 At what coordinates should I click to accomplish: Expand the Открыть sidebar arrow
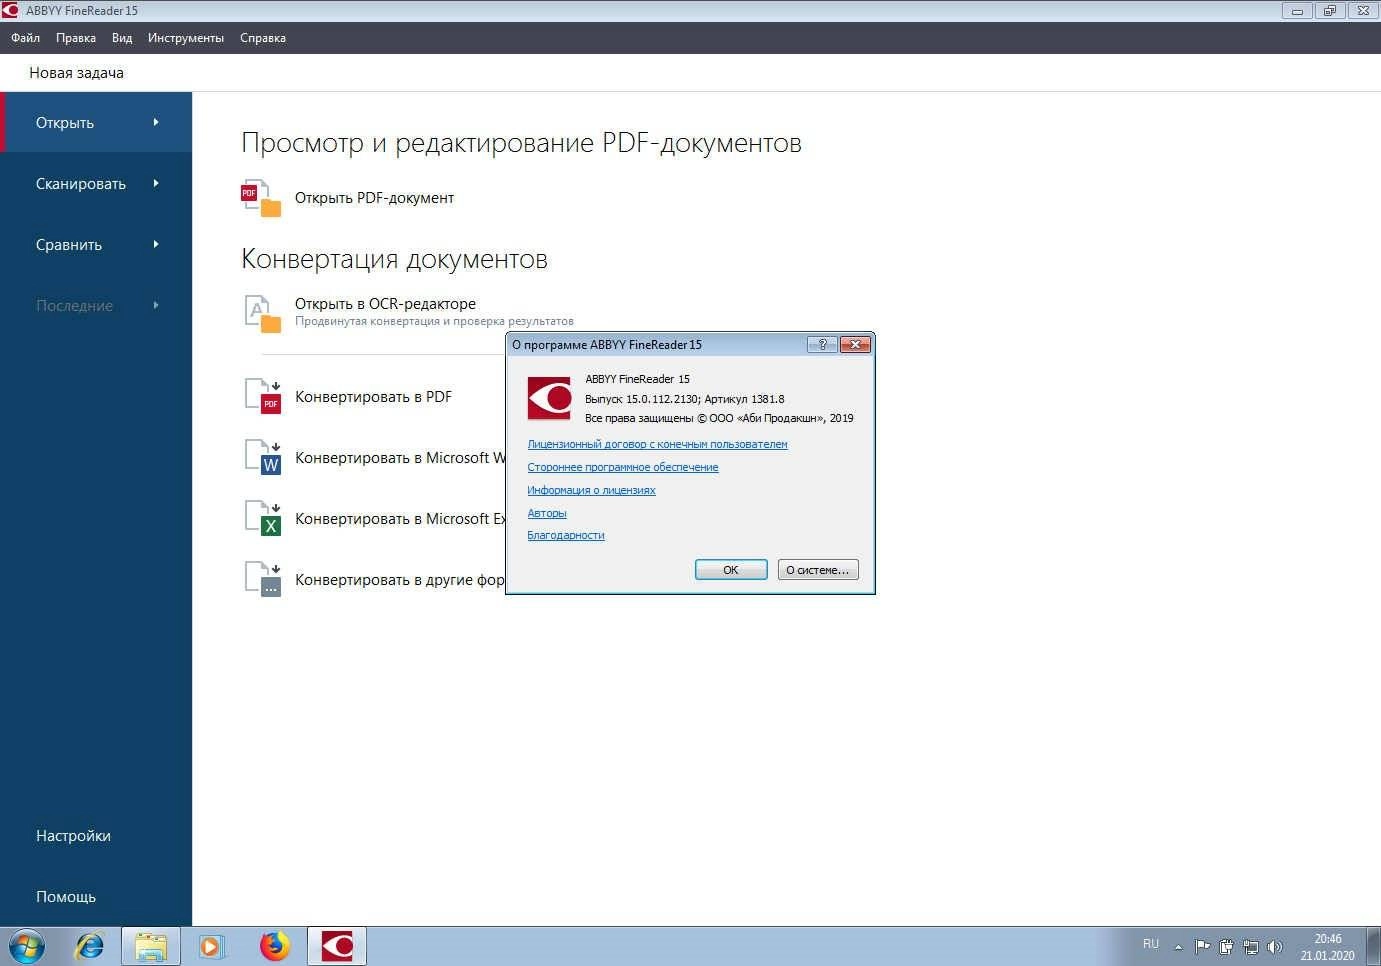tap(156, 122)
